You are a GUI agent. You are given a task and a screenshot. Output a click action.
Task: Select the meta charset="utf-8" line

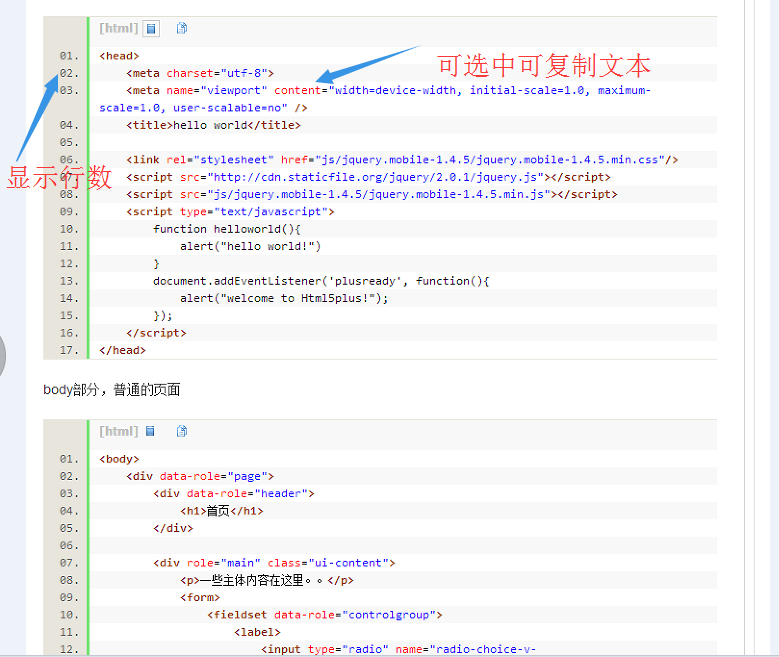tap(200, 73)
